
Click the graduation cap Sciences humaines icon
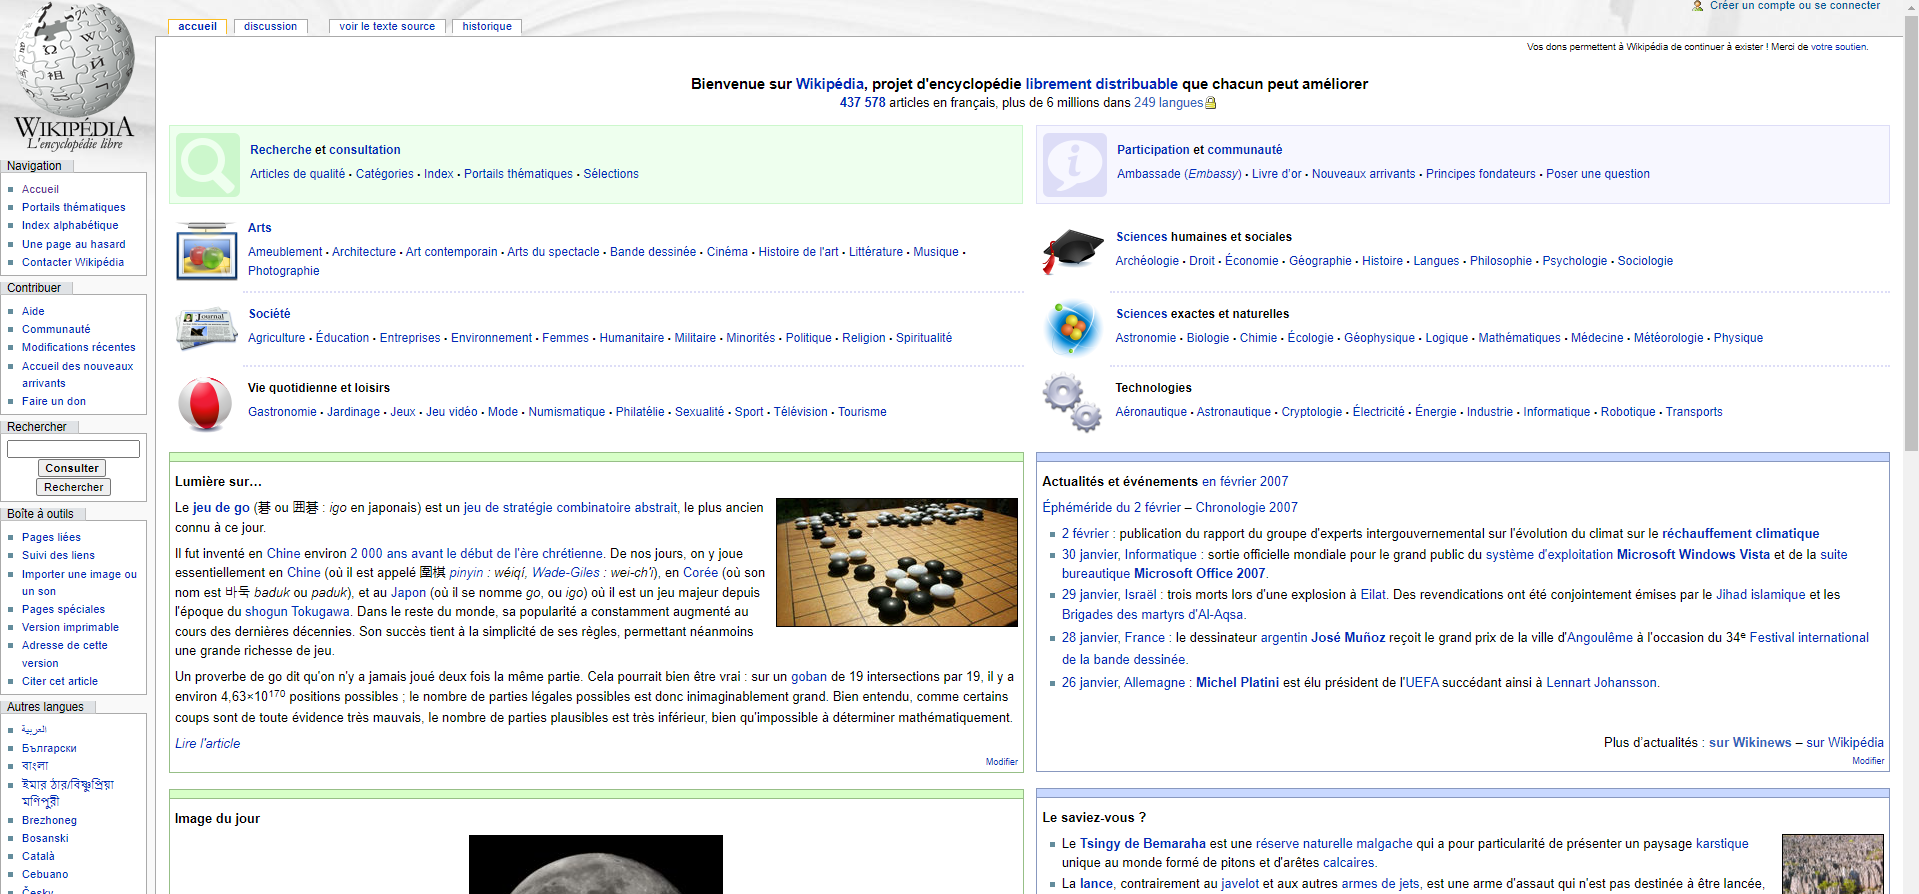coord(1072,250)
